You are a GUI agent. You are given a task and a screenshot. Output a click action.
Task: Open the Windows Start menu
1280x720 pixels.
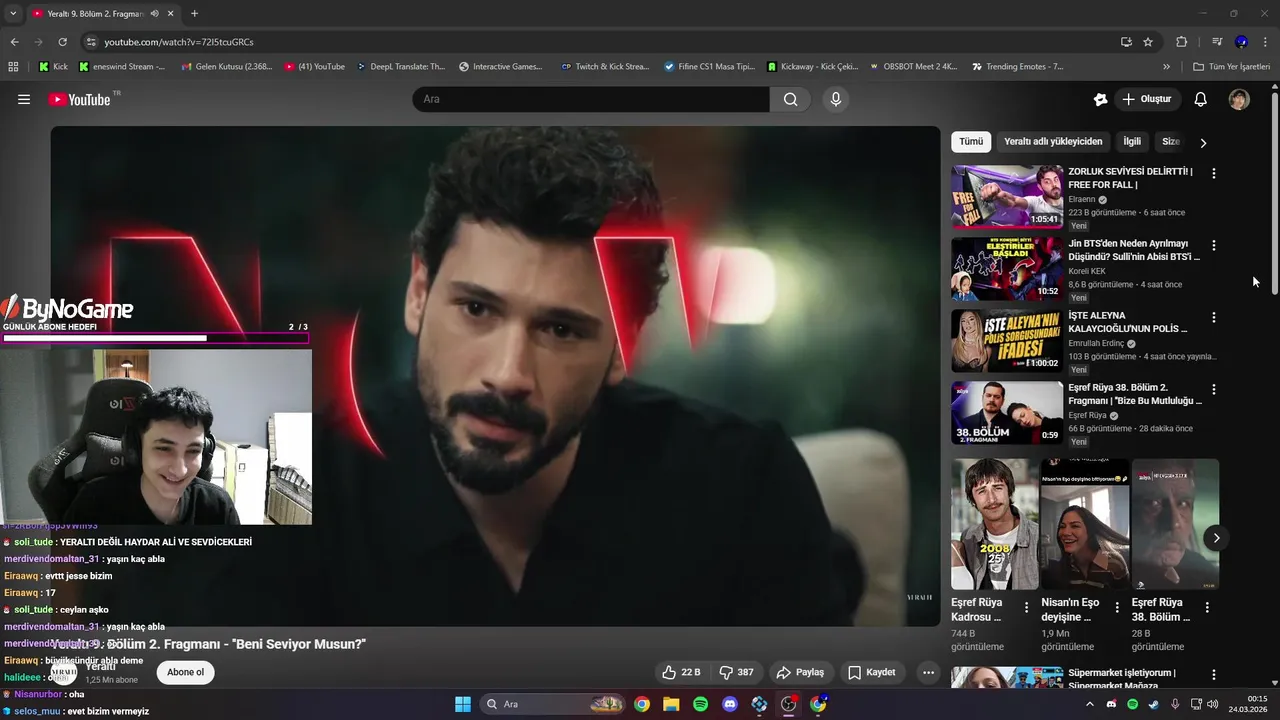pos(463,704)
